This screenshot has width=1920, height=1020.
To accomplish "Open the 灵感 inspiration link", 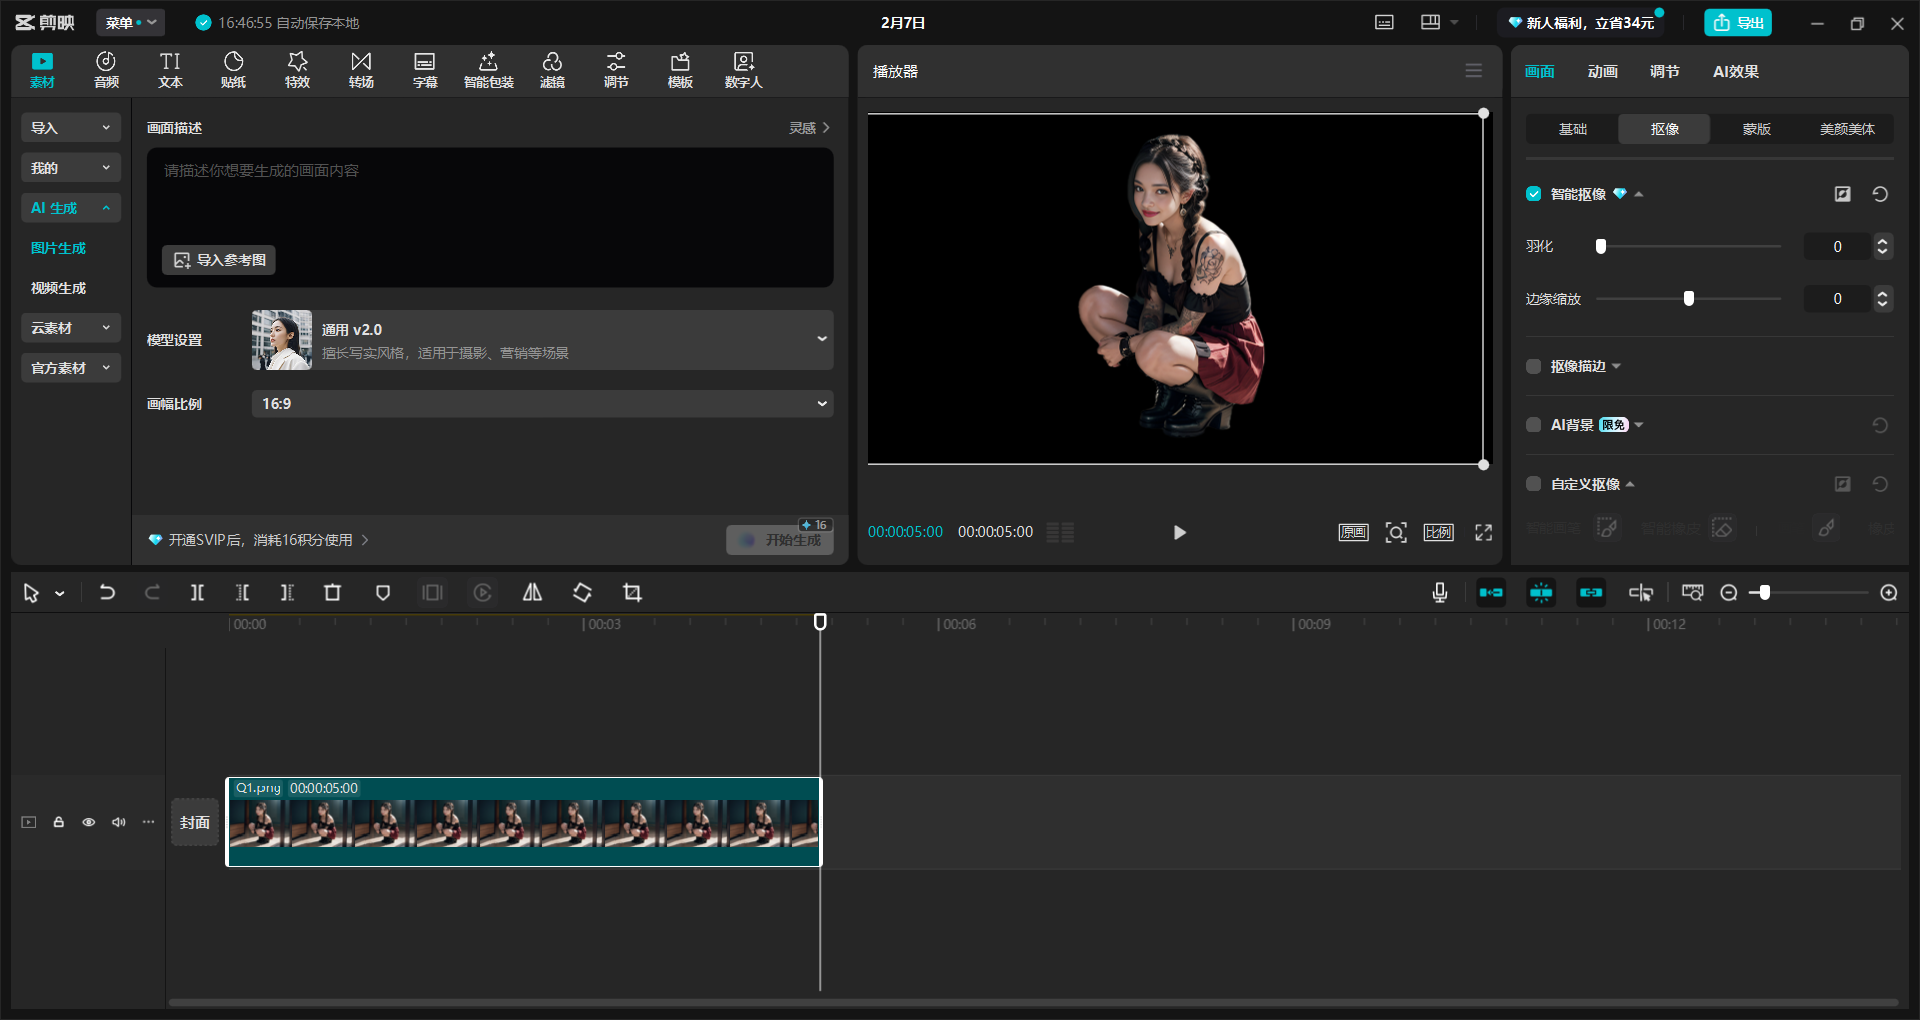I will coord(809,128).
